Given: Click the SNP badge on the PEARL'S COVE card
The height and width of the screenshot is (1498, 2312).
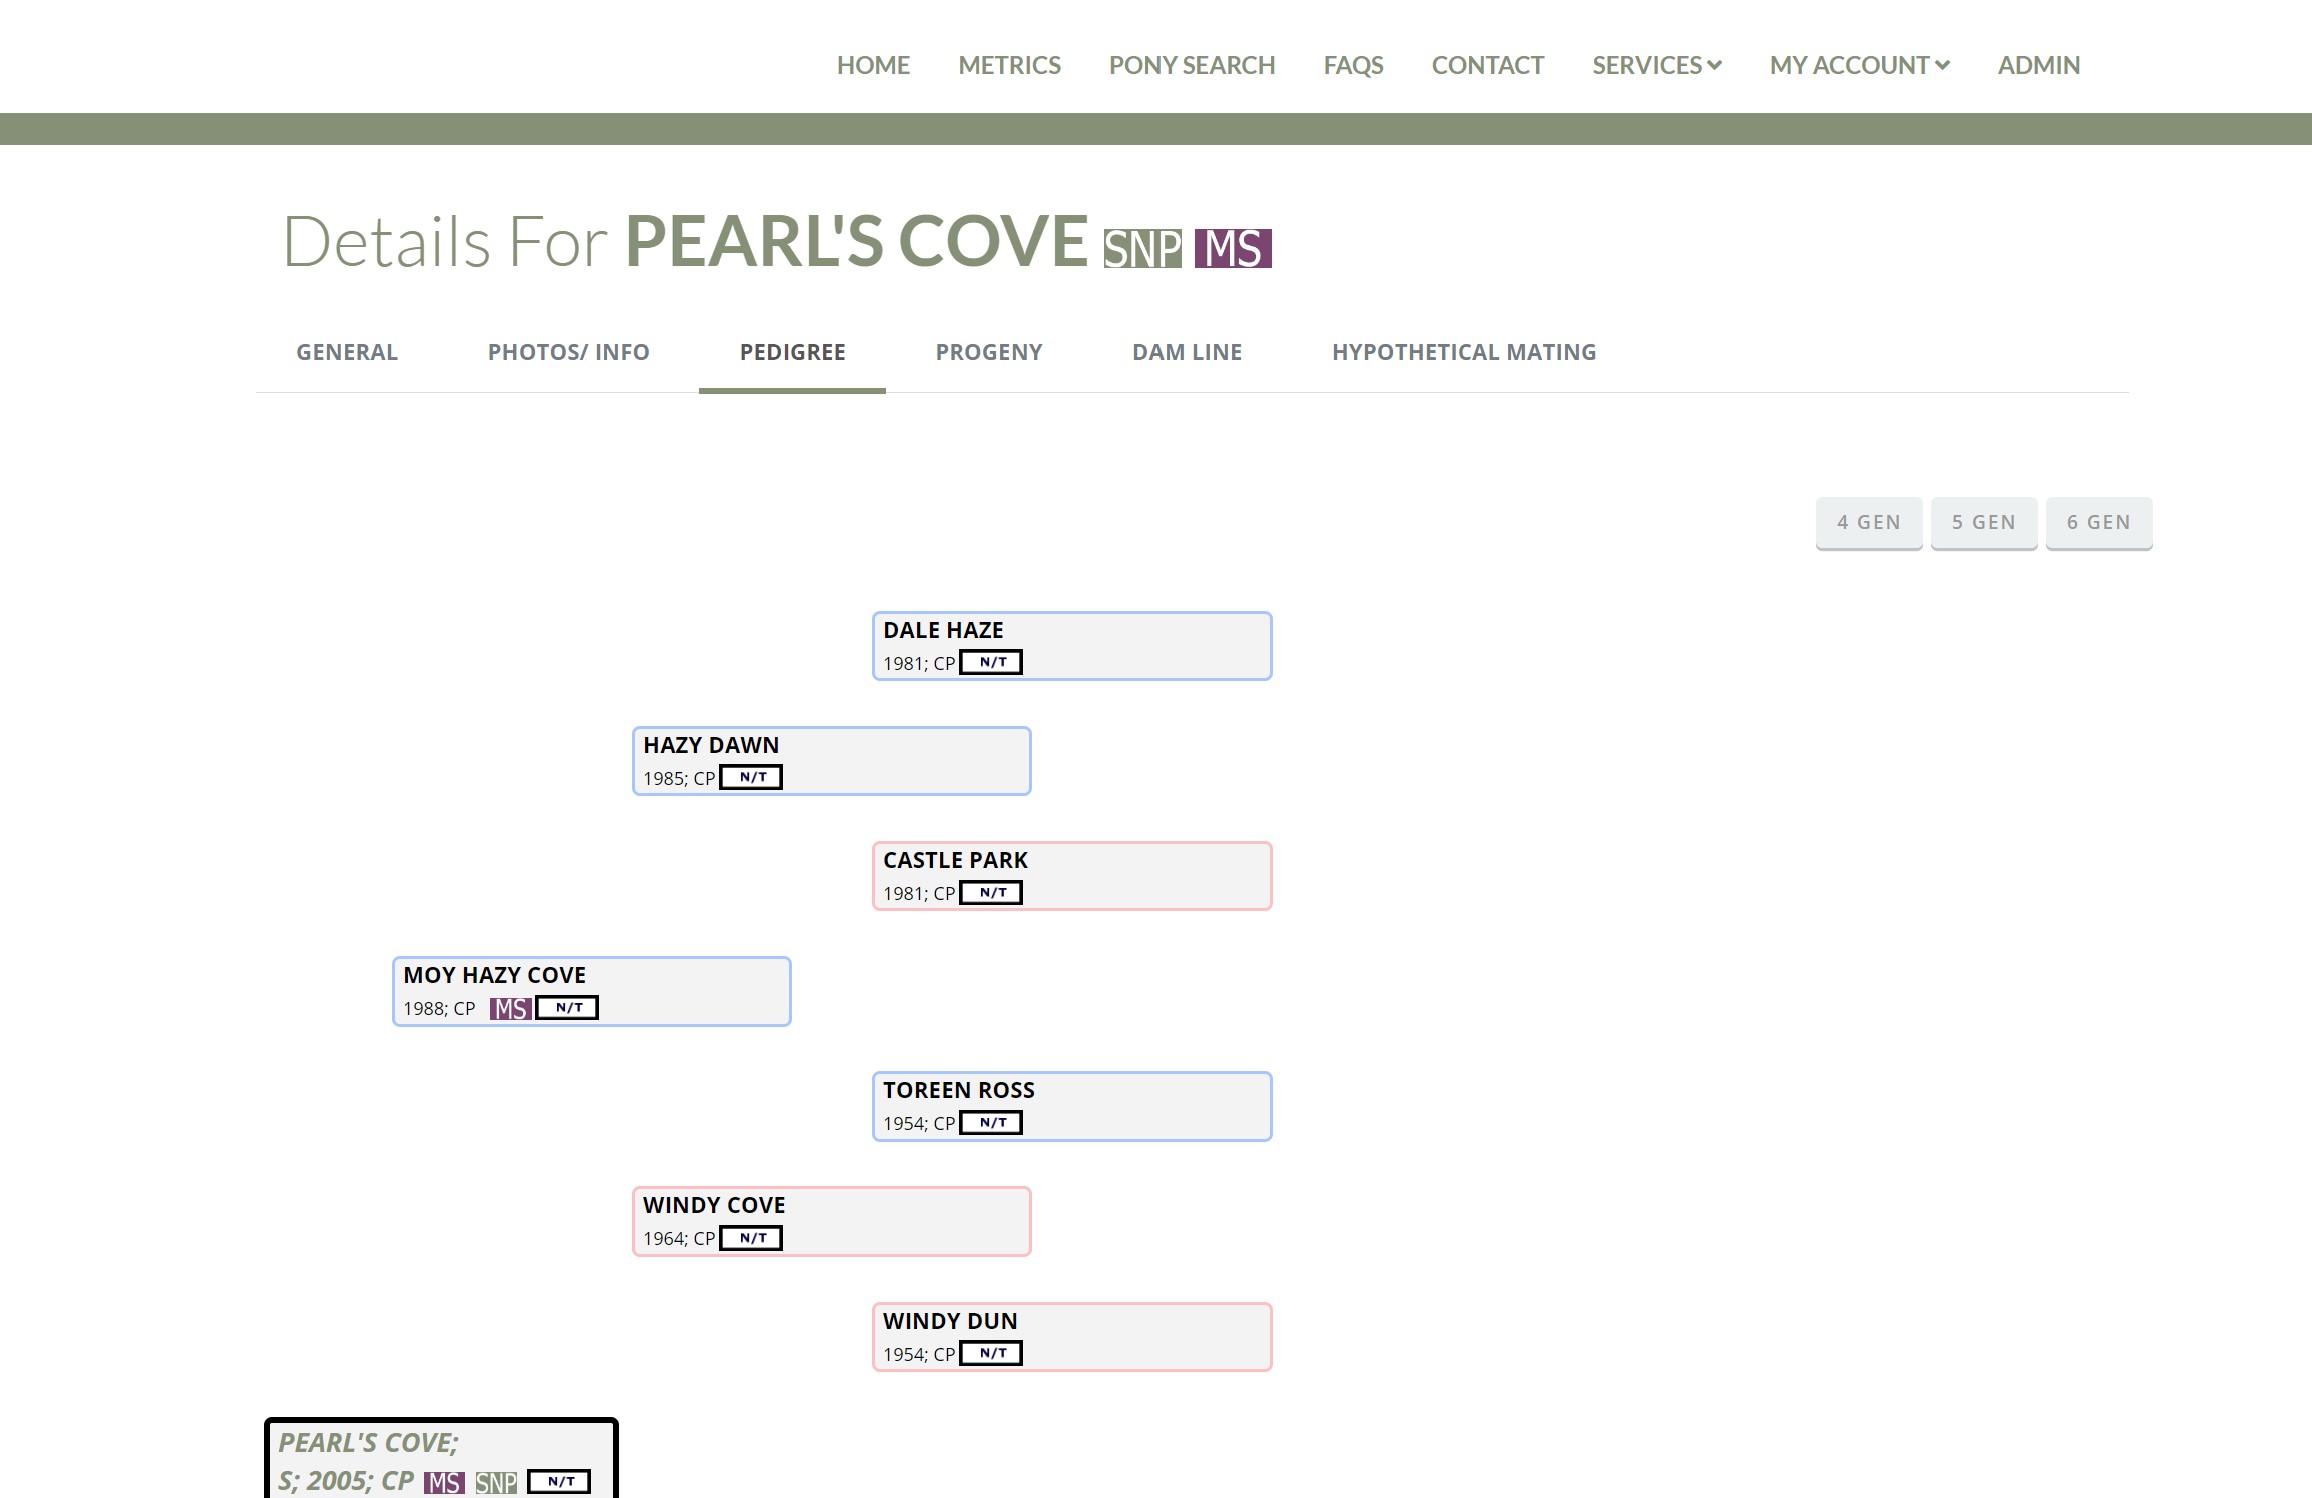Looking at the screenshot, I should 496,1482.
